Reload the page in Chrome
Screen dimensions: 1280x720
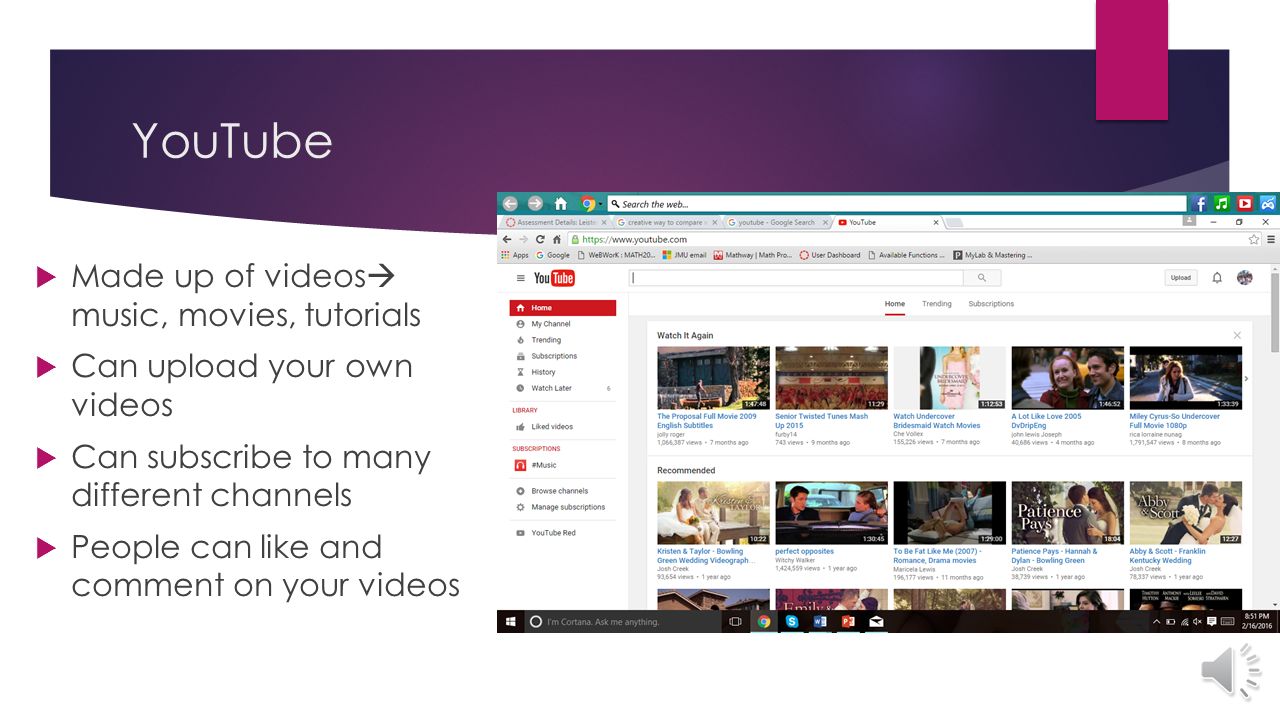point(540,239)
